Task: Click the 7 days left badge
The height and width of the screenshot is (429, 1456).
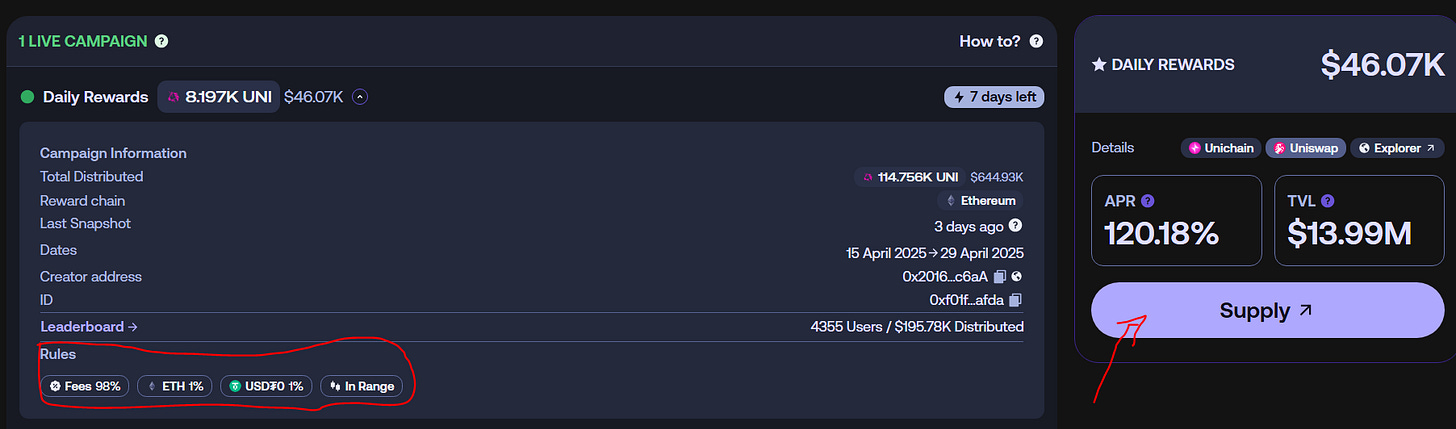Action: coord(994,97)
